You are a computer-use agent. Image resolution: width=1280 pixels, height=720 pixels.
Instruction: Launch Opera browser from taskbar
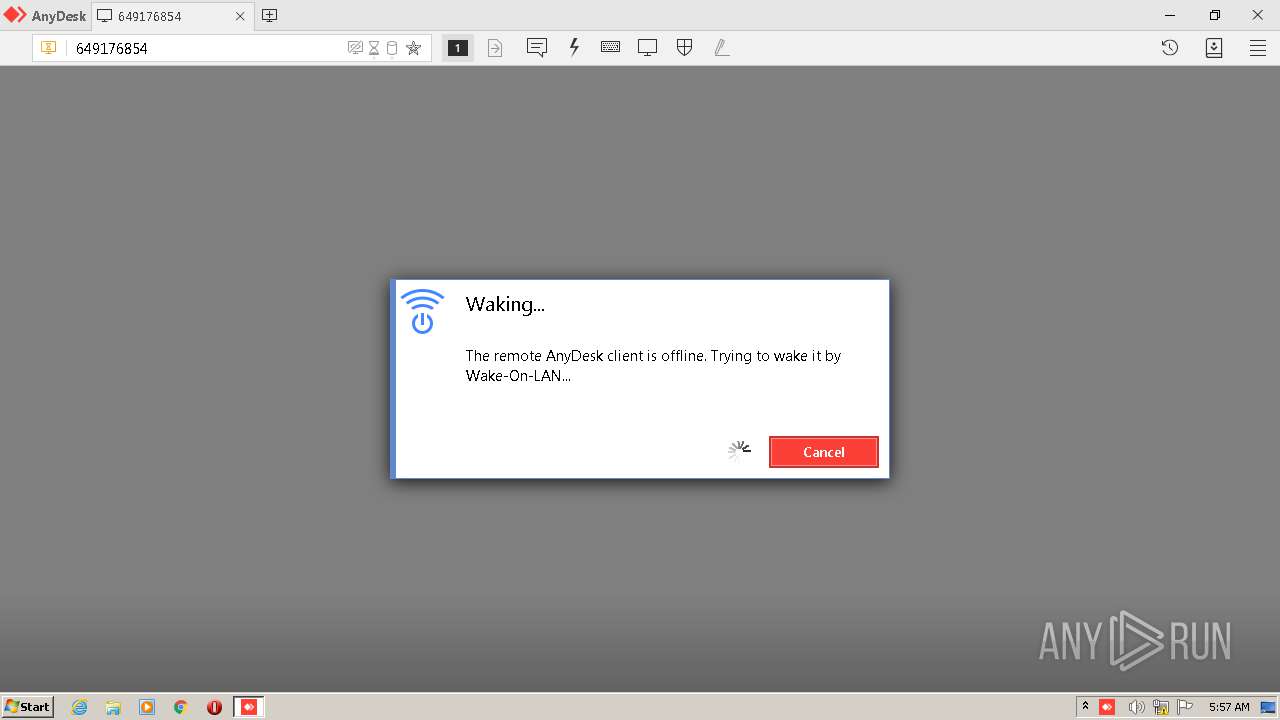[214, 707]
